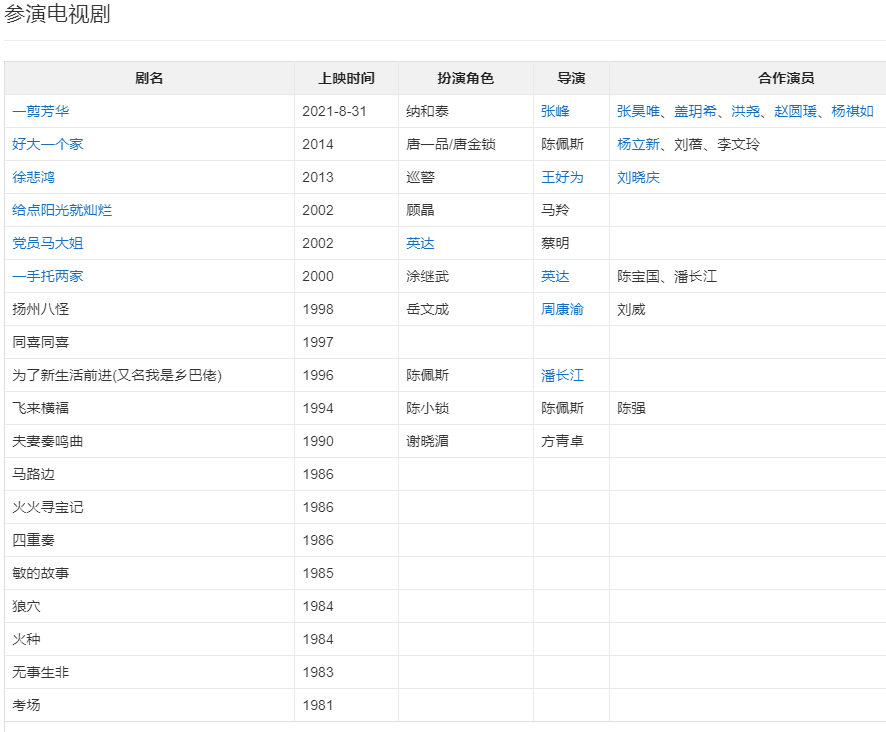Select the role 唐一品/唐金锁

[x=451, y=144]
